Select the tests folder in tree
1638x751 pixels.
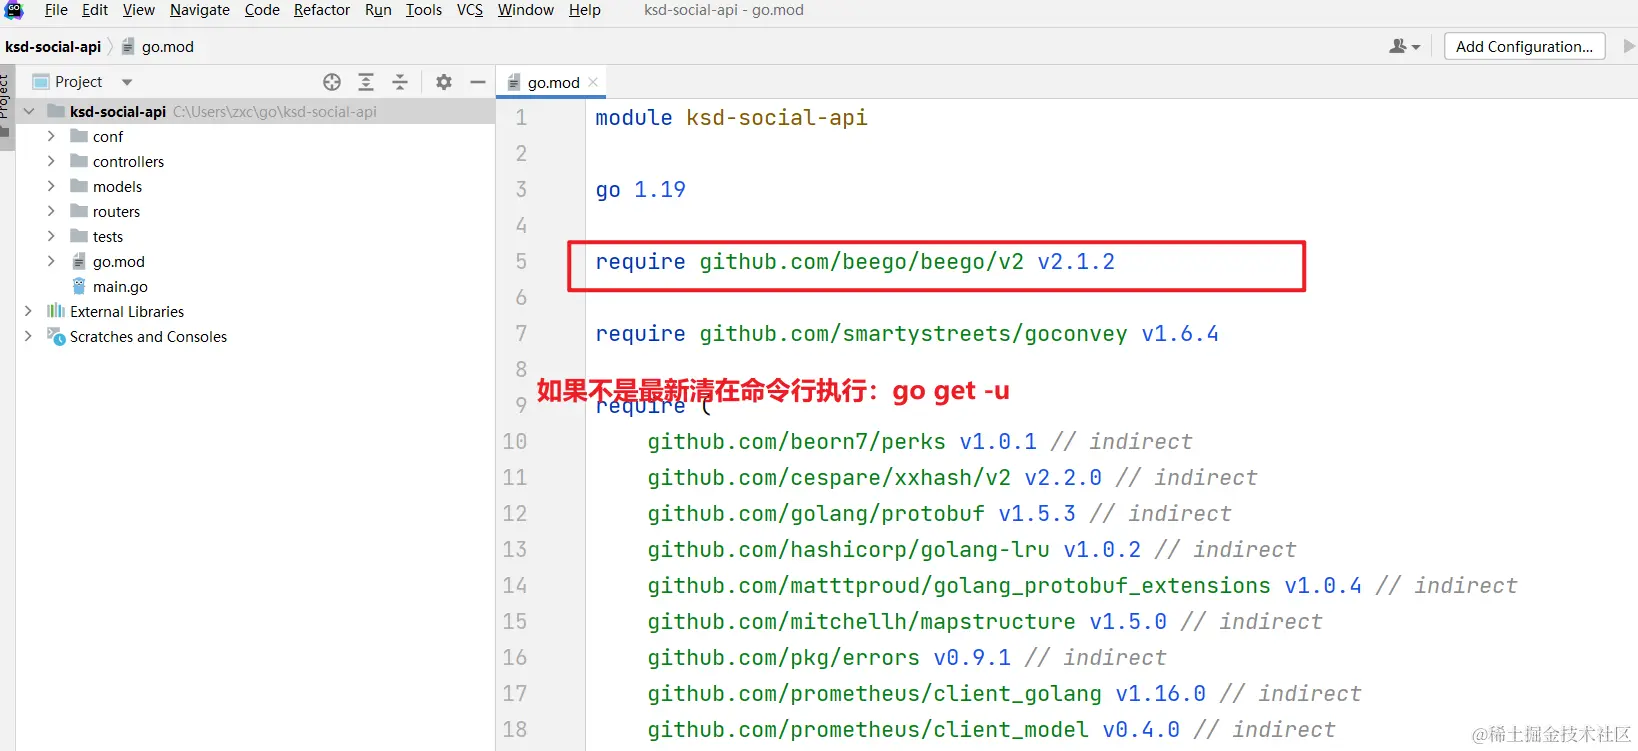click(108, 236)
